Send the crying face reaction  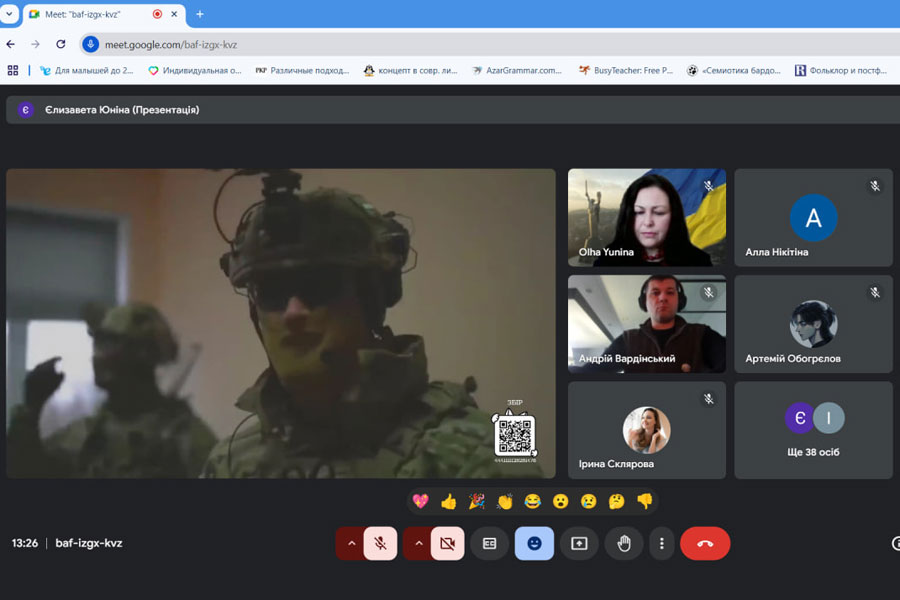point(588,501)
